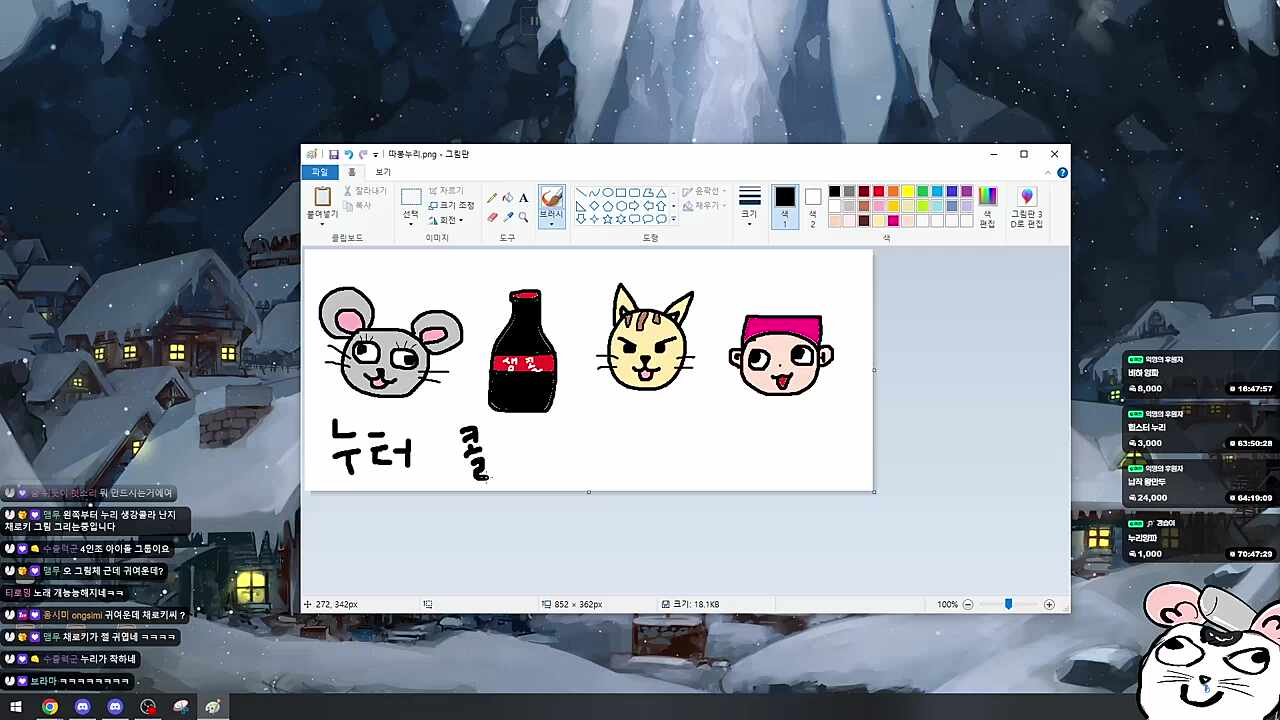Select the Fill with color bucket tool

point(508,198)
